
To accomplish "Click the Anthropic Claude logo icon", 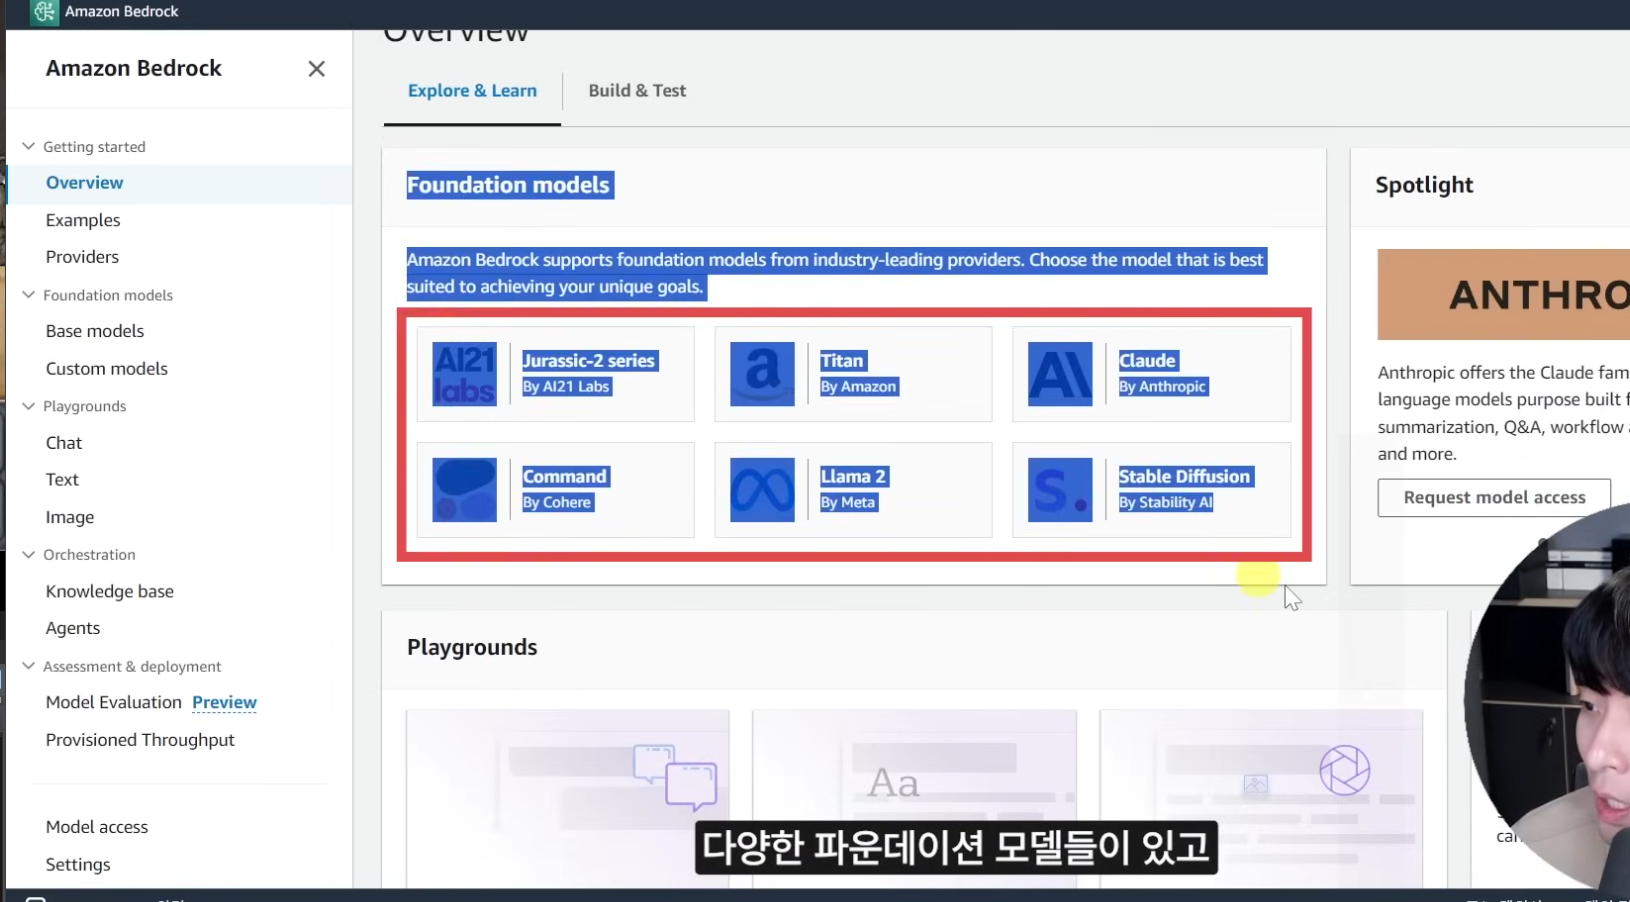I will coord(1060,374).
